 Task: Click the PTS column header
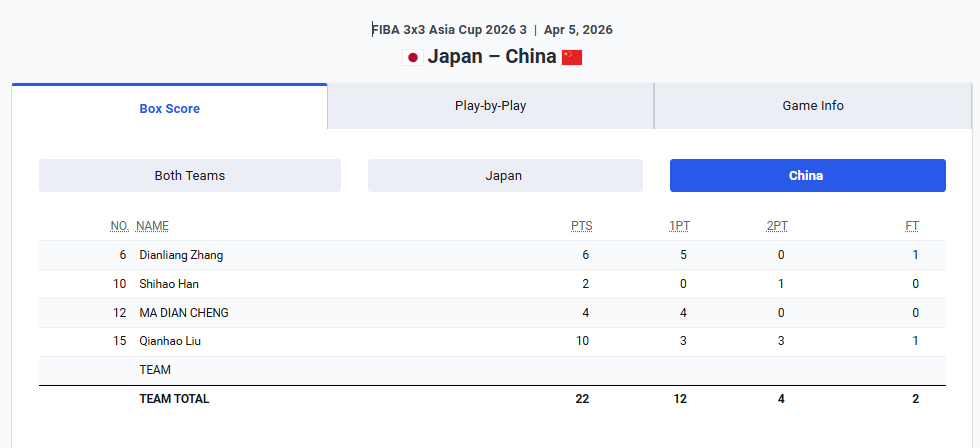(582, 226)
